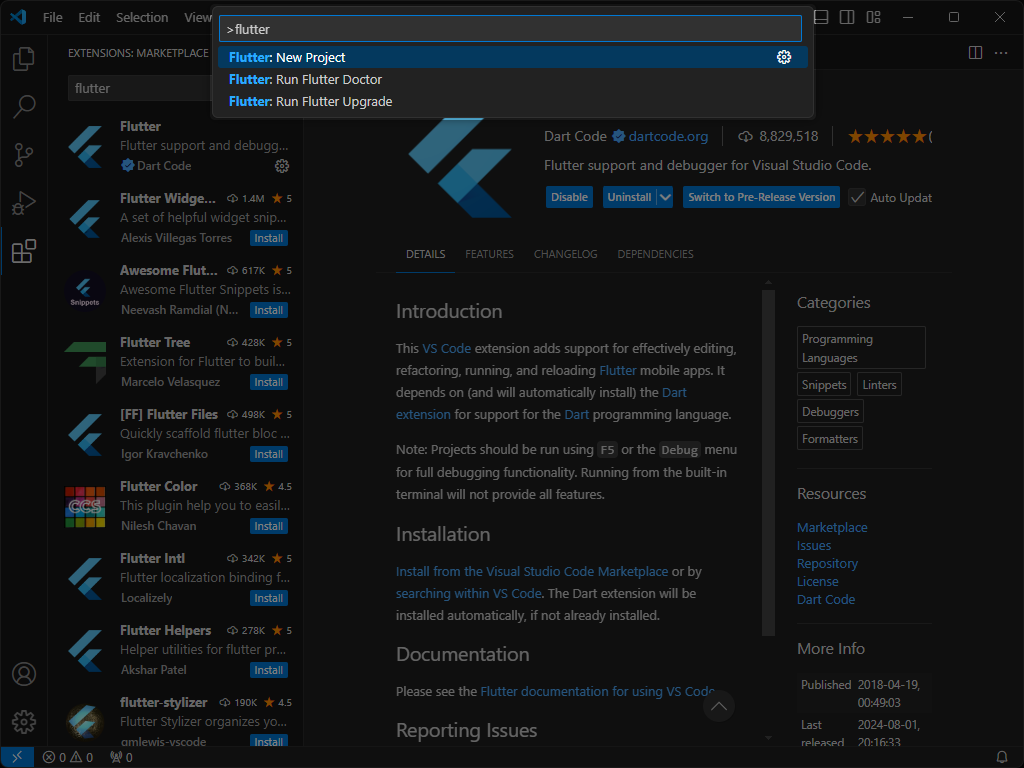Open the Accounts menu icon
The height and width of the screenshot is (768, 1024).
[24, 674]
